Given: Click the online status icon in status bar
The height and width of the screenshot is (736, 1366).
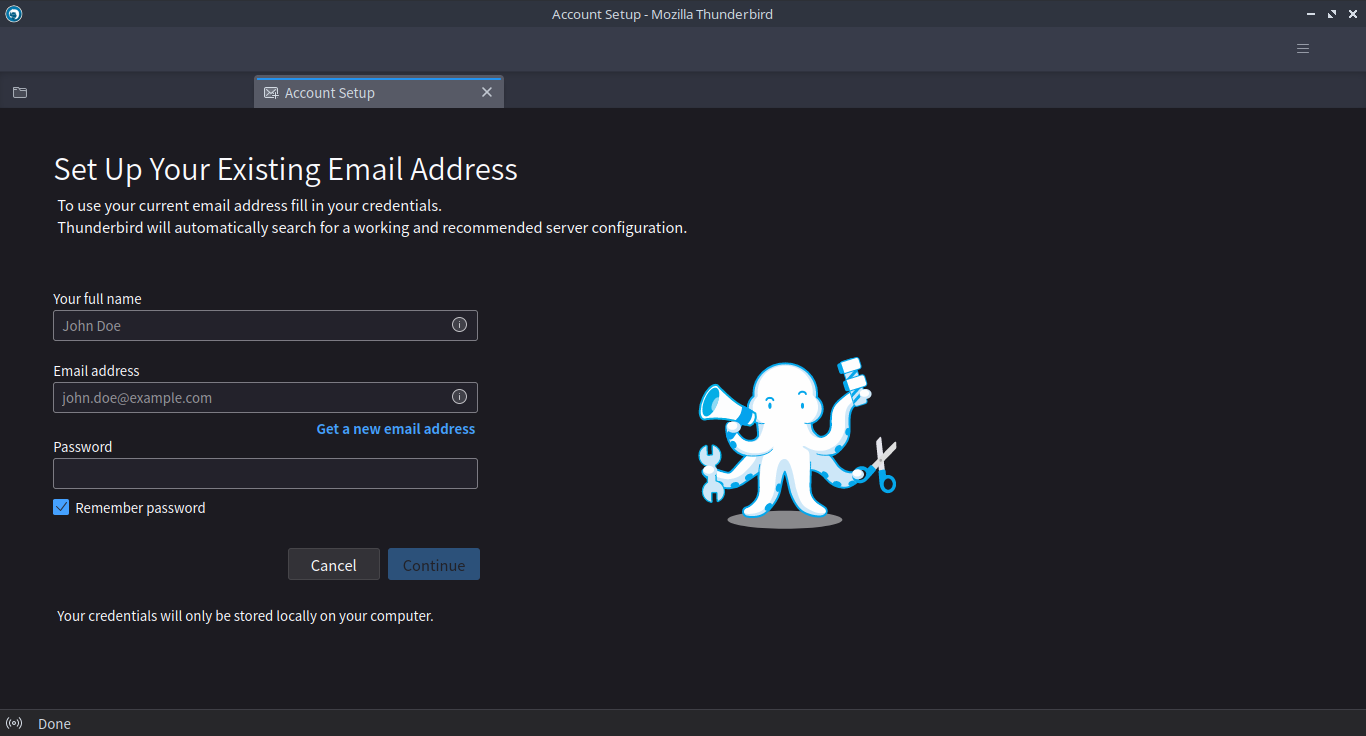Looking at the screenshot, I should click(14, 723).
